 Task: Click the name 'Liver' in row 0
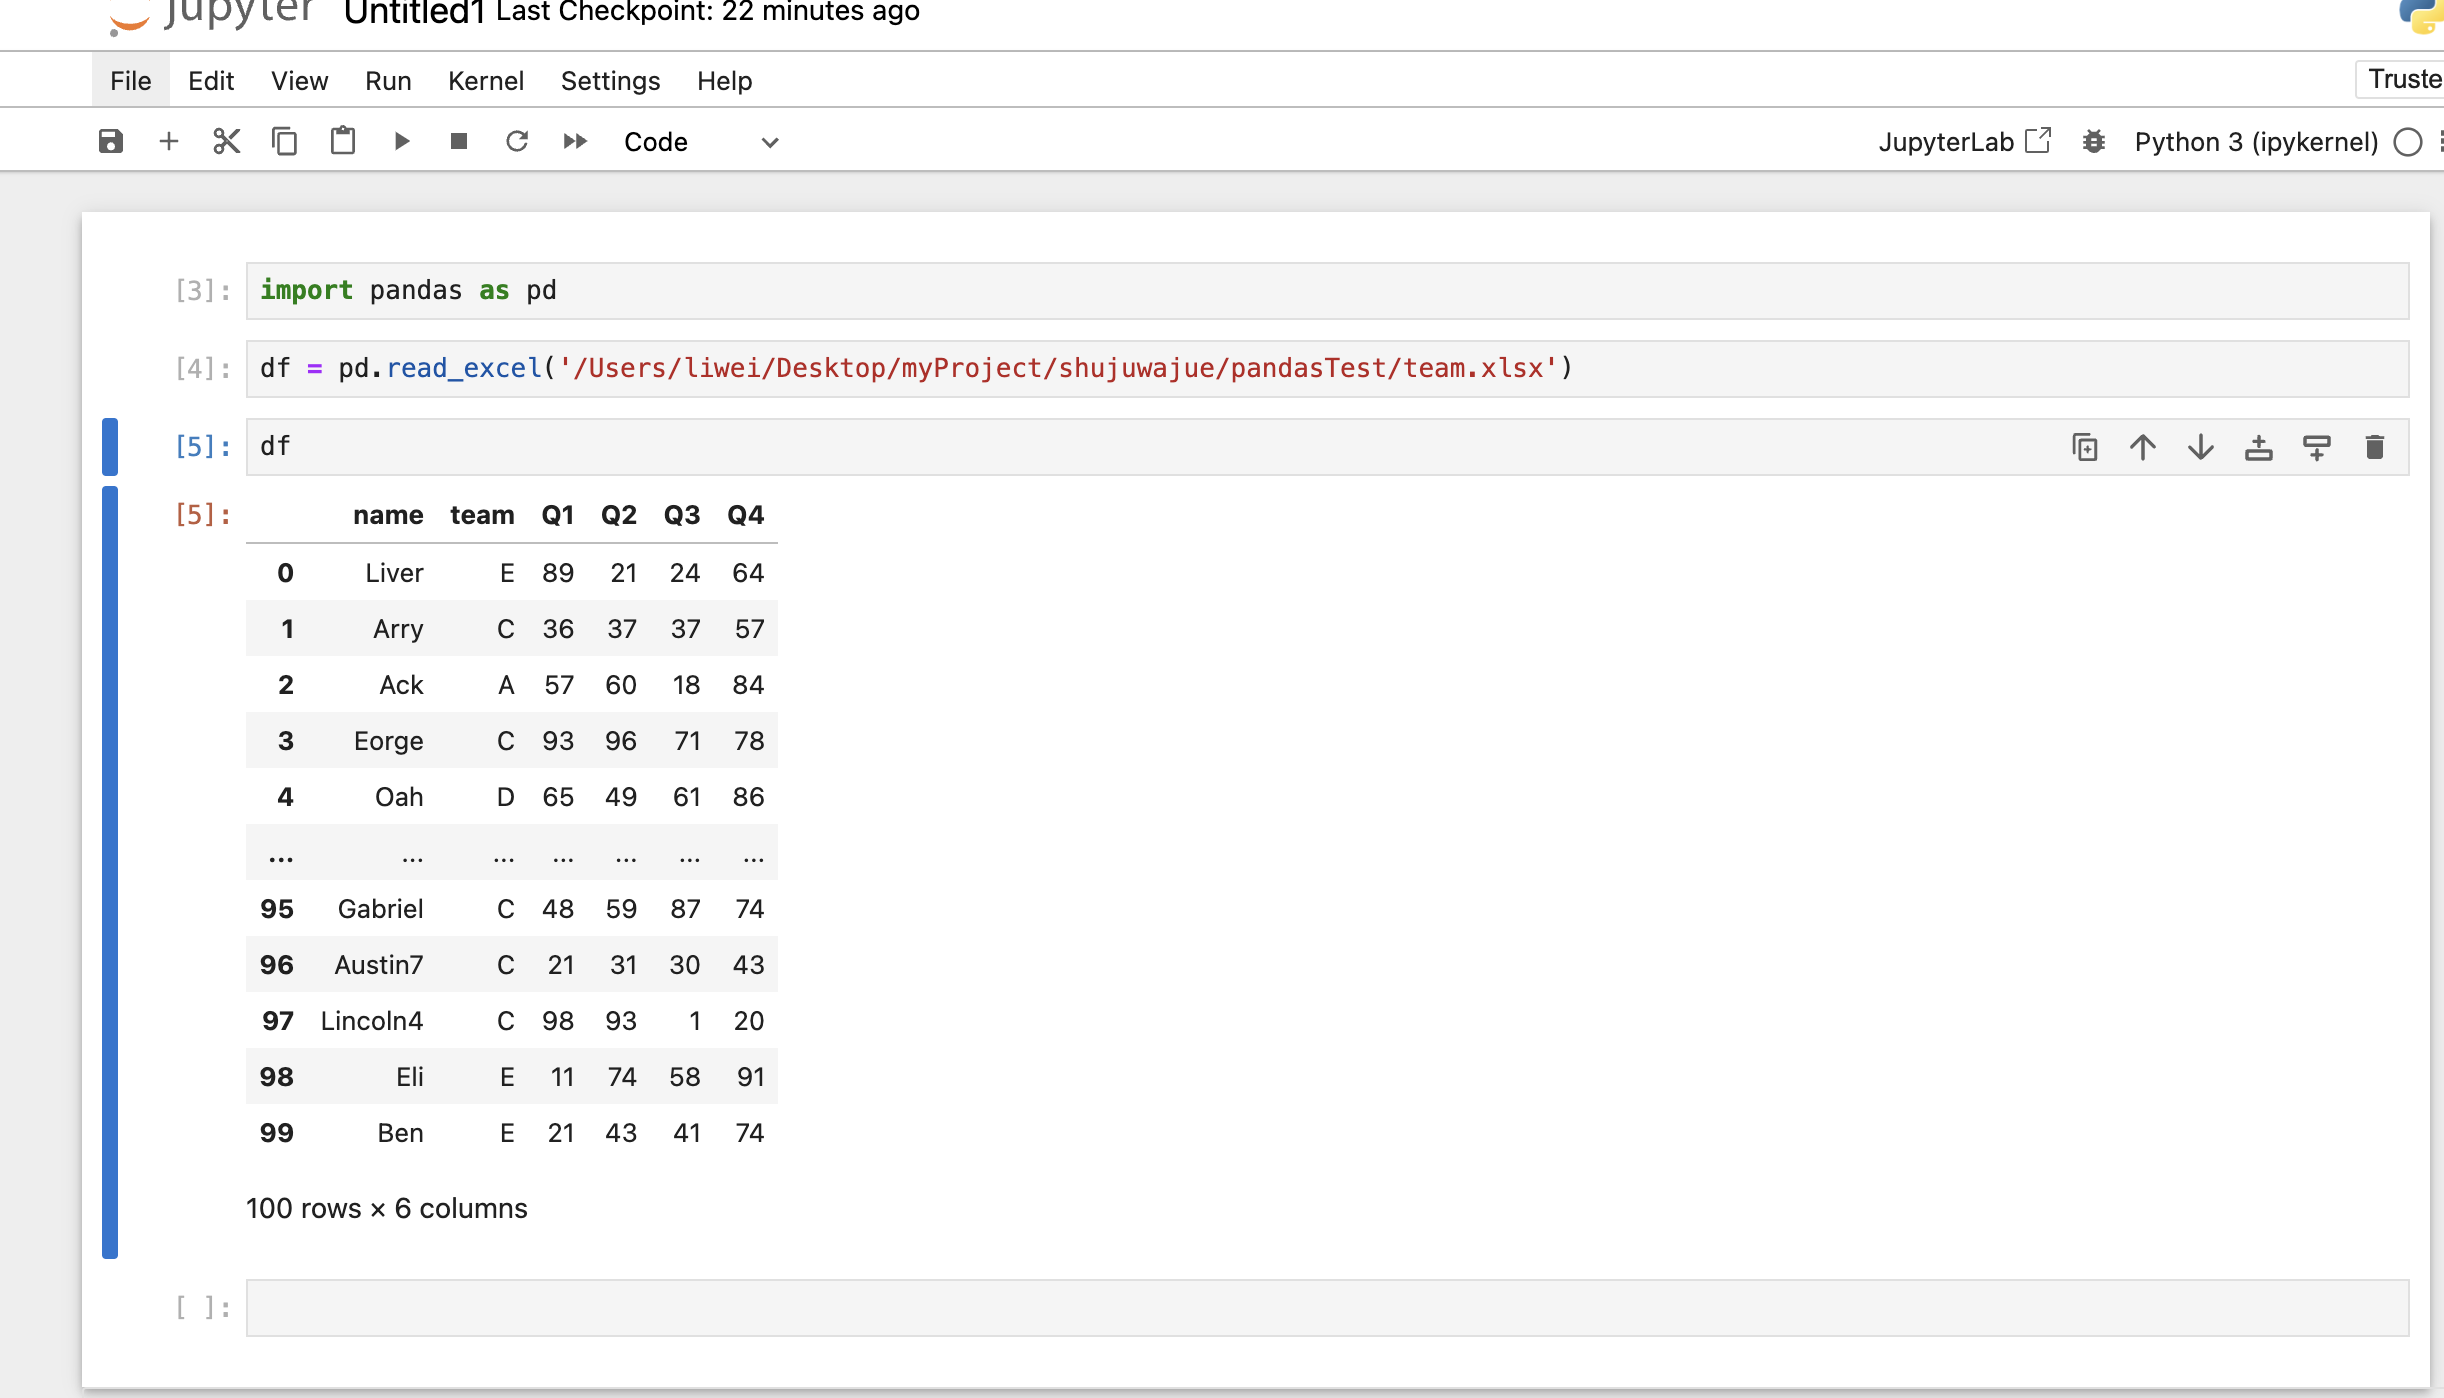394,573
